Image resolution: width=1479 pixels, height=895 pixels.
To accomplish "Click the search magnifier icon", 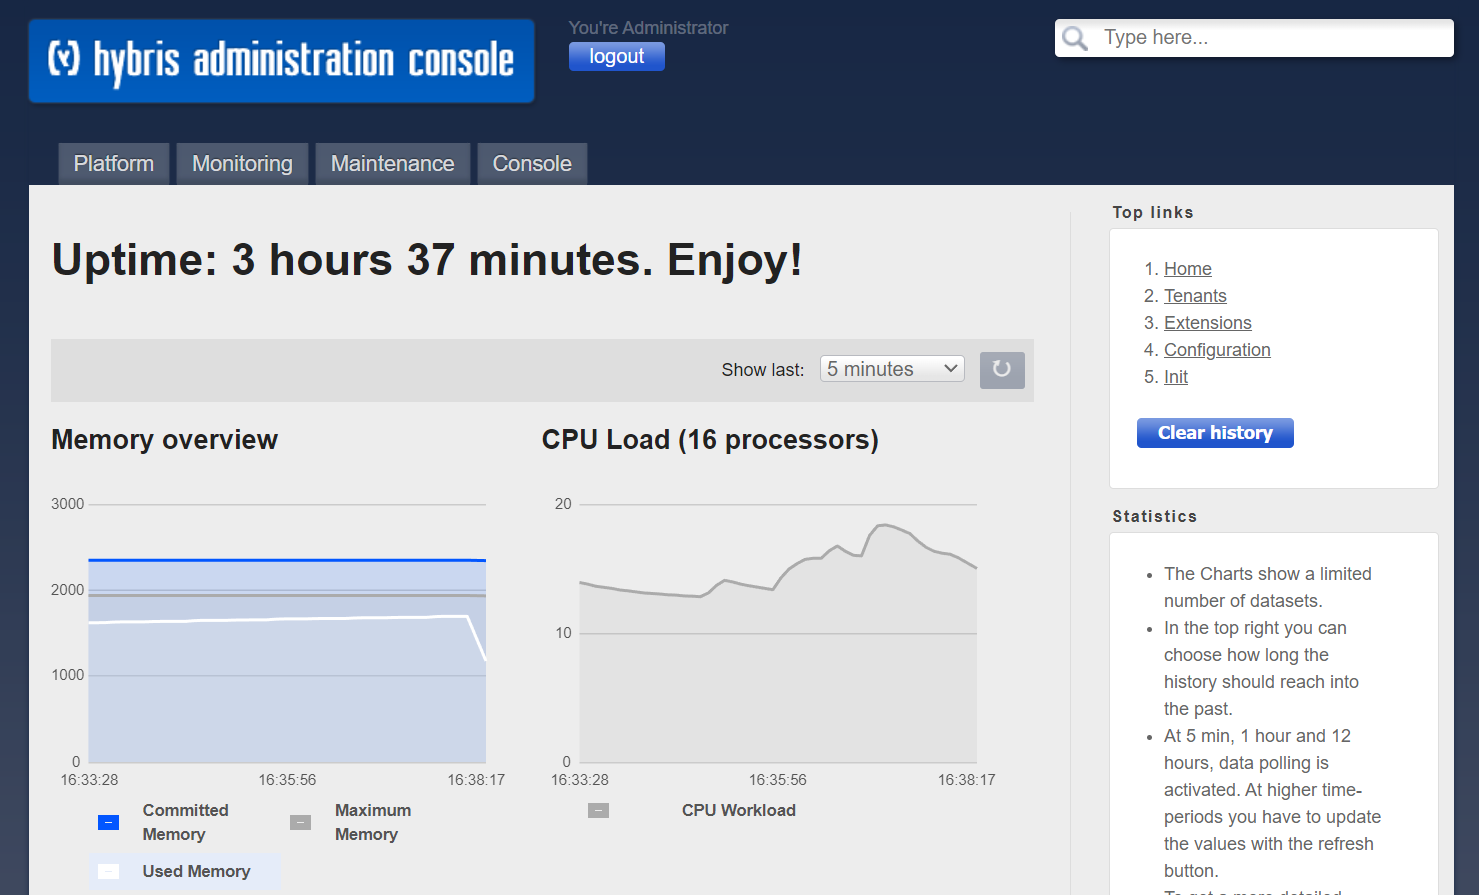I will pos(1075,38).
